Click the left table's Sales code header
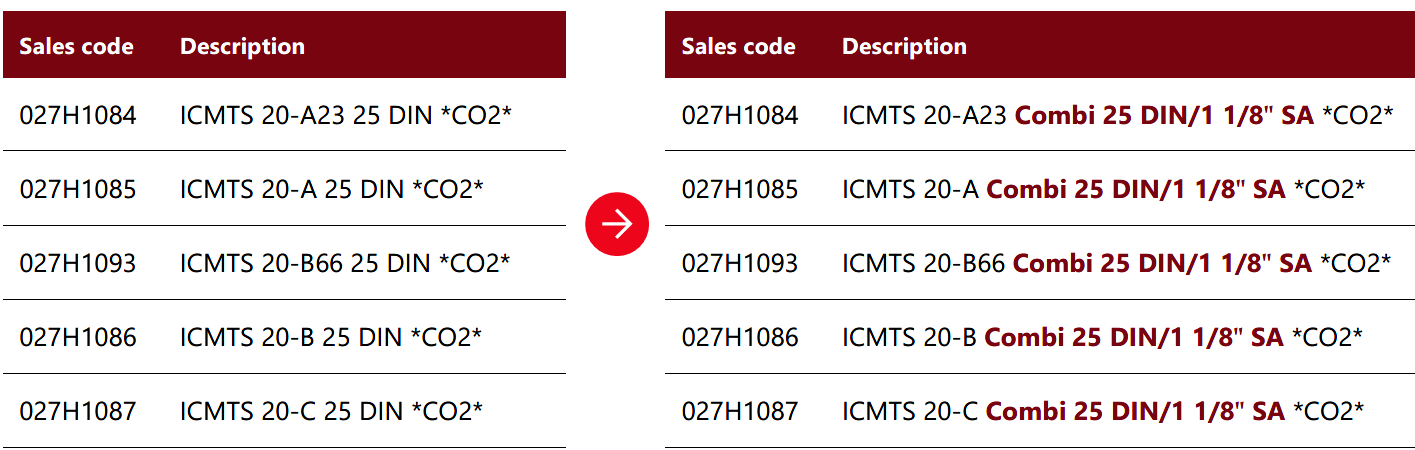The width and height of the screenshot is (1415, 450). point(76,46)
